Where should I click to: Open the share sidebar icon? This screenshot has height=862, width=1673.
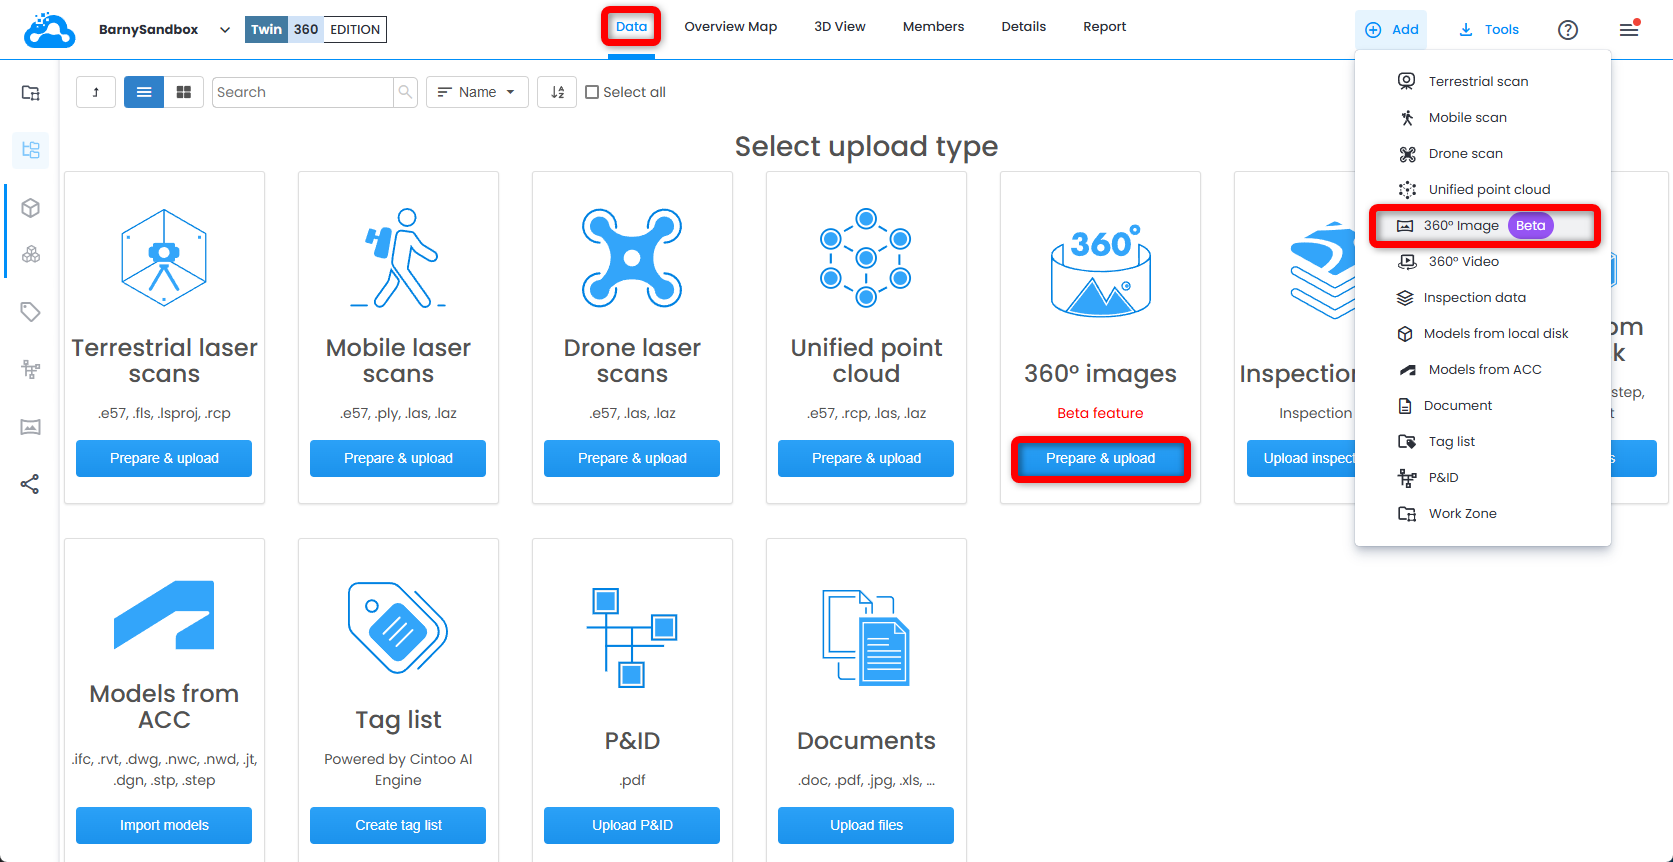pos(31,485)
